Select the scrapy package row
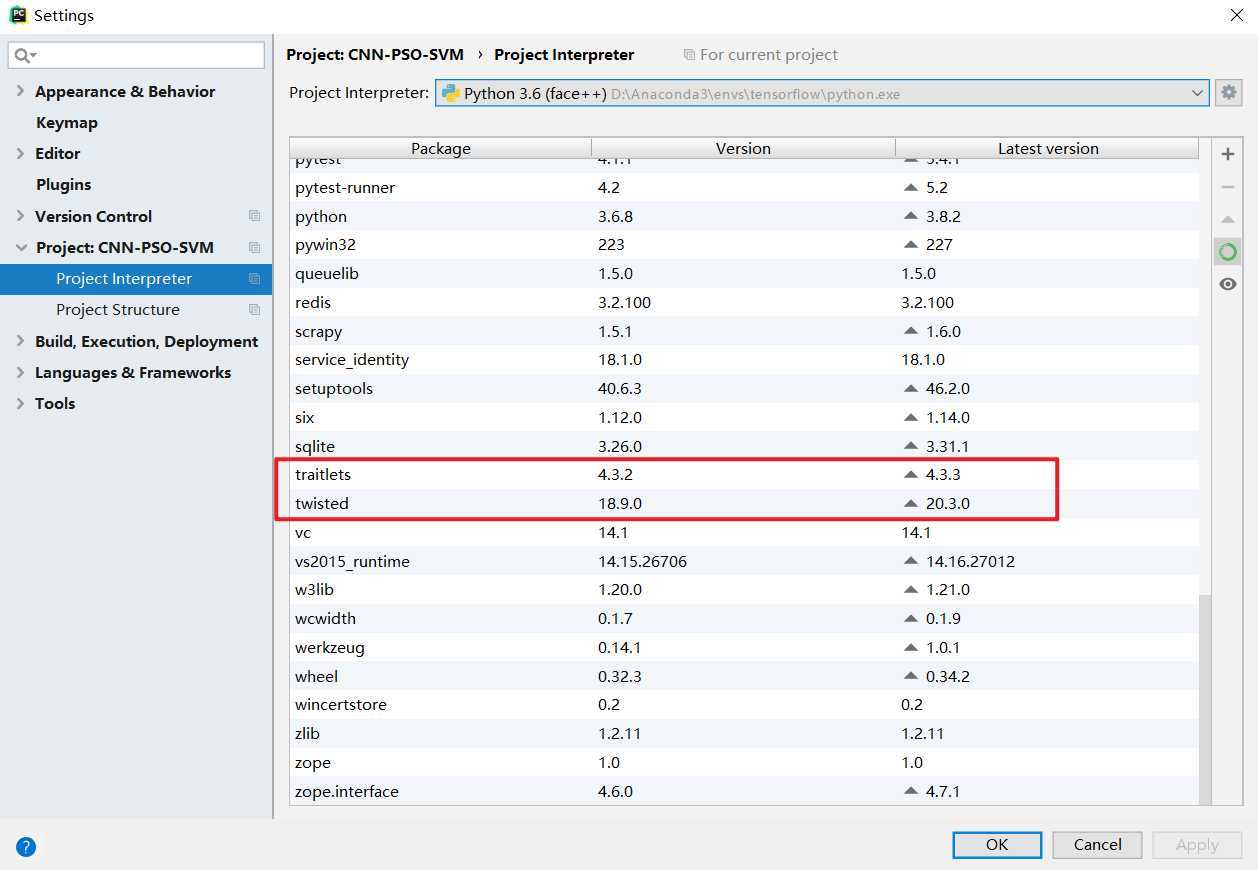 (x=745, y=332)
